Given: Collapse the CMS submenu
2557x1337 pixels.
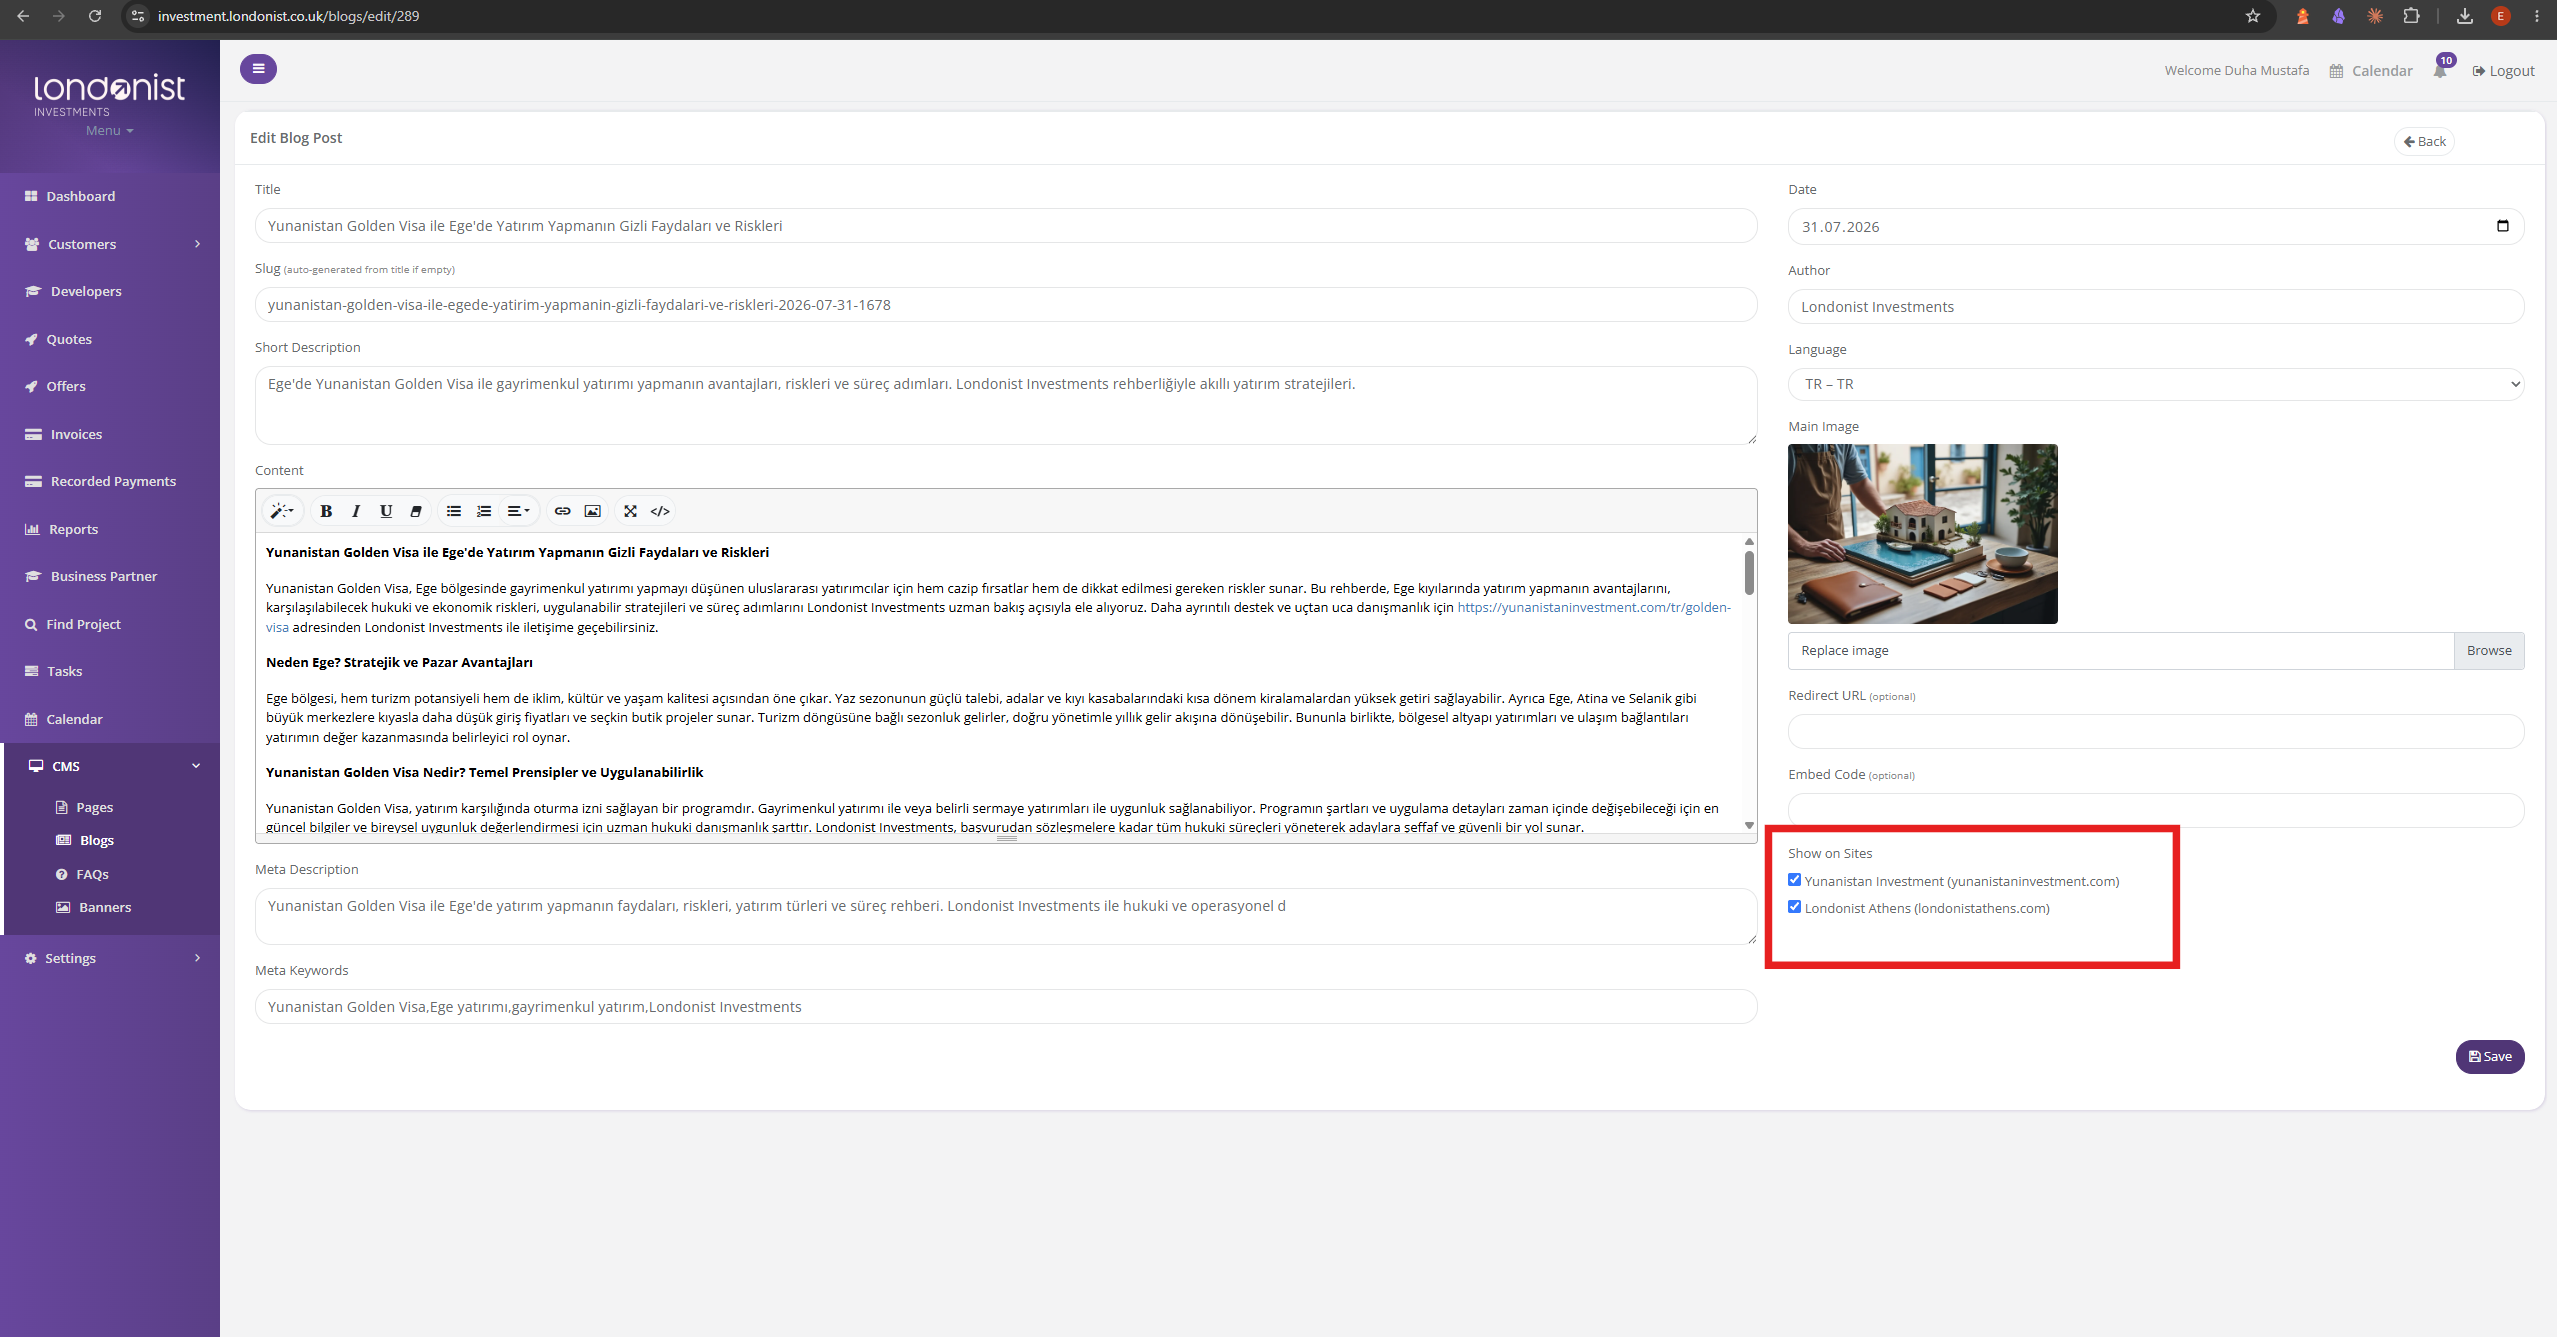Looking at the screenshot, I should [110, 766].
